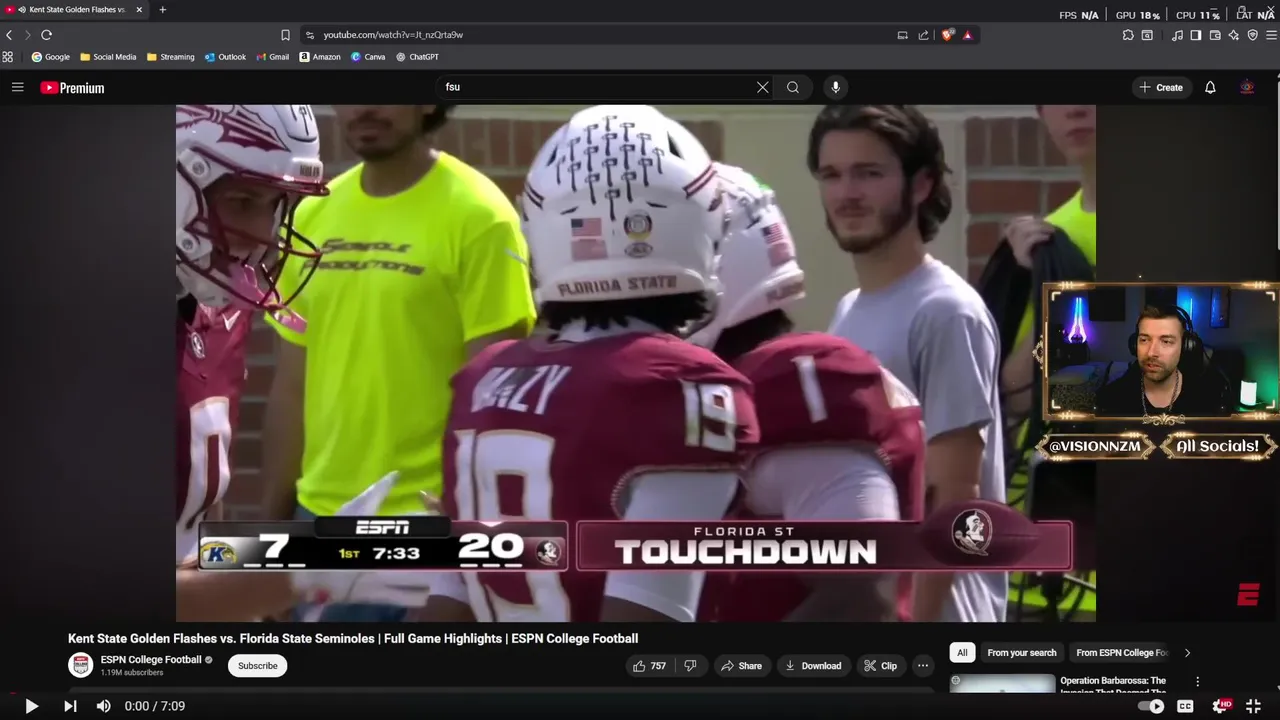1280x720 pixels.
Task: Mute the video volume speaker
Action: (103, 706)
